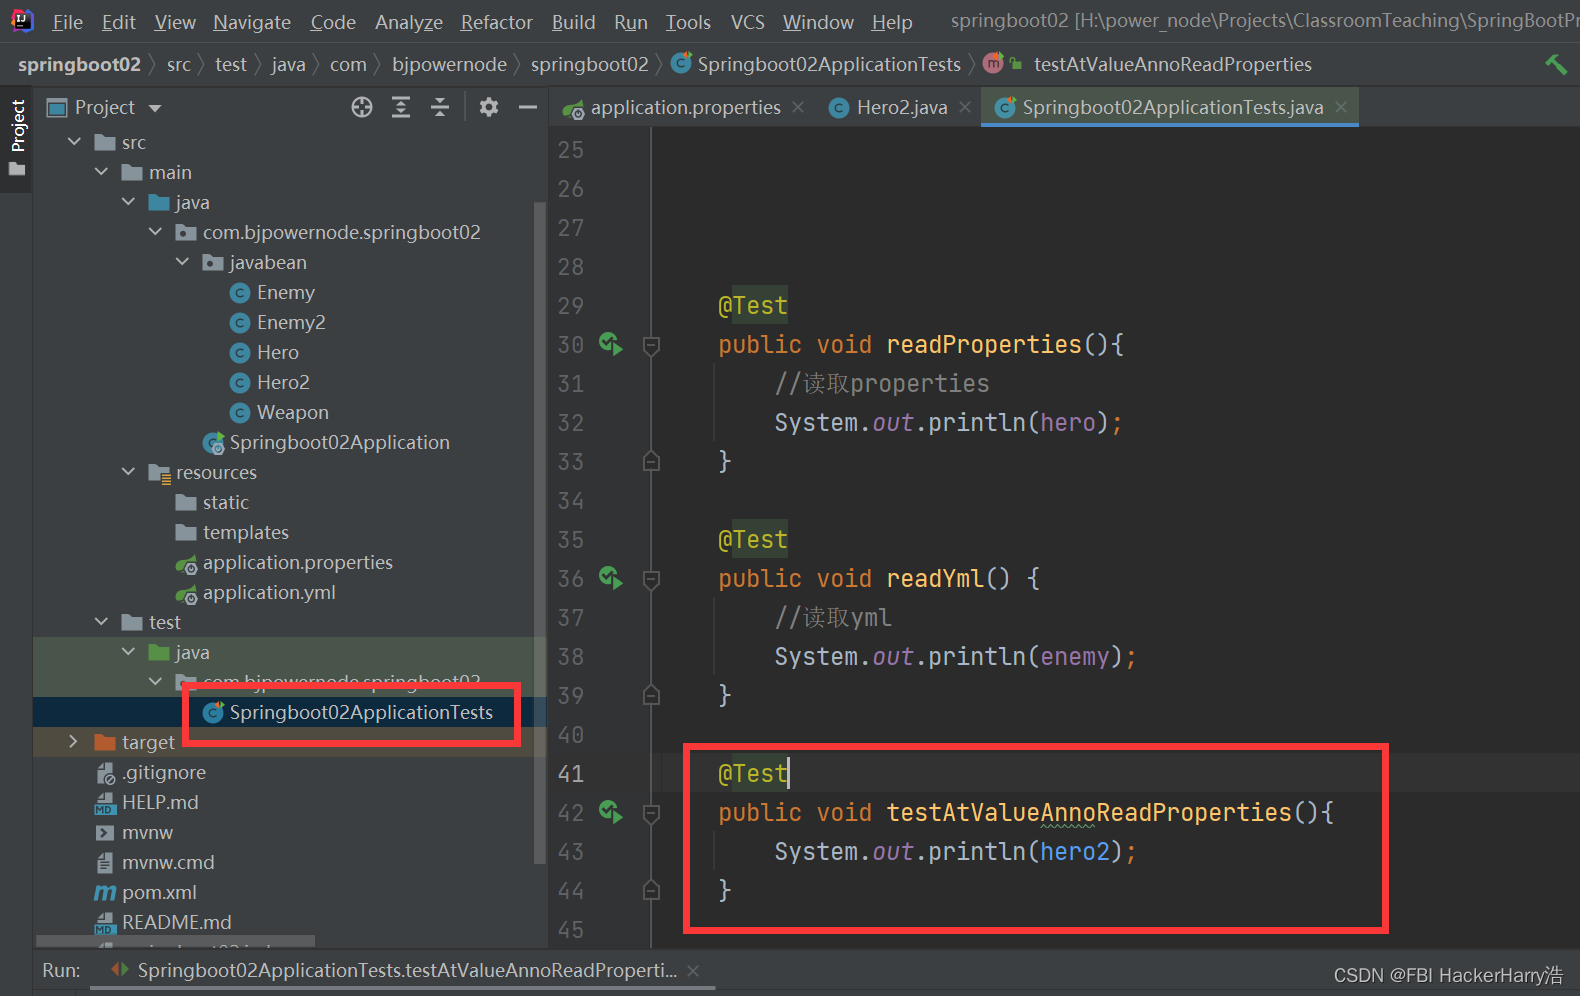The image size is (1580, 996).
Task: Close Springboot02ApplicationTests.java tab
Action: point(1341,107)
